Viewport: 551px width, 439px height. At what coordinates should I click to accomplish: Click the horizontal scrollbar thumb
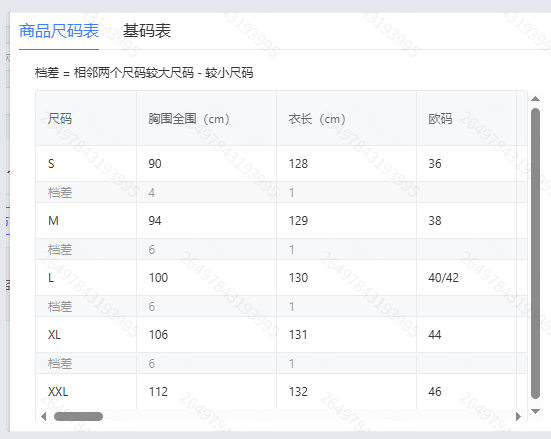point(78,417)
